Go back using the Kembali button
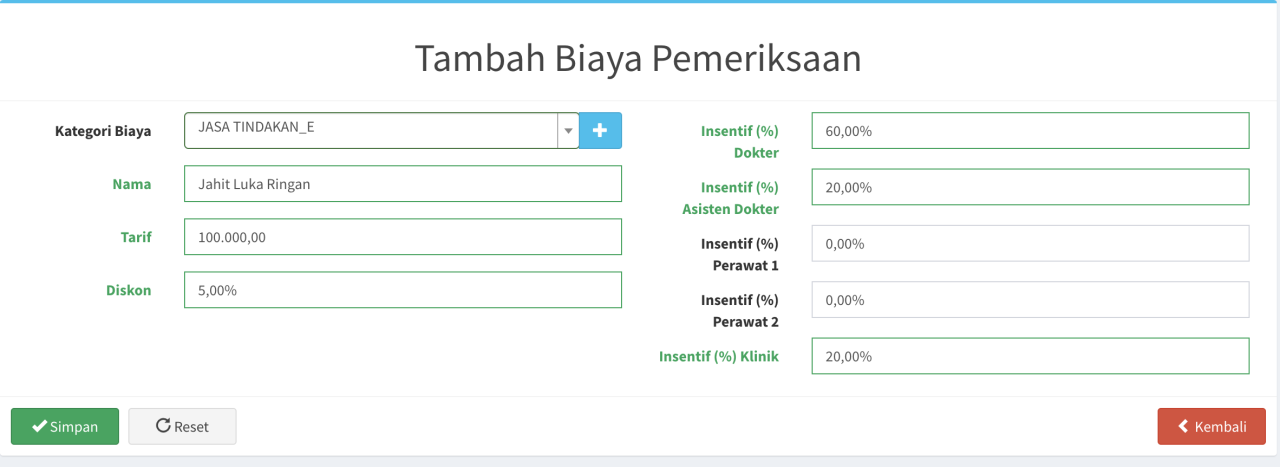The width and height of the screenshot is (1280, 467). tap(1212, 426)
